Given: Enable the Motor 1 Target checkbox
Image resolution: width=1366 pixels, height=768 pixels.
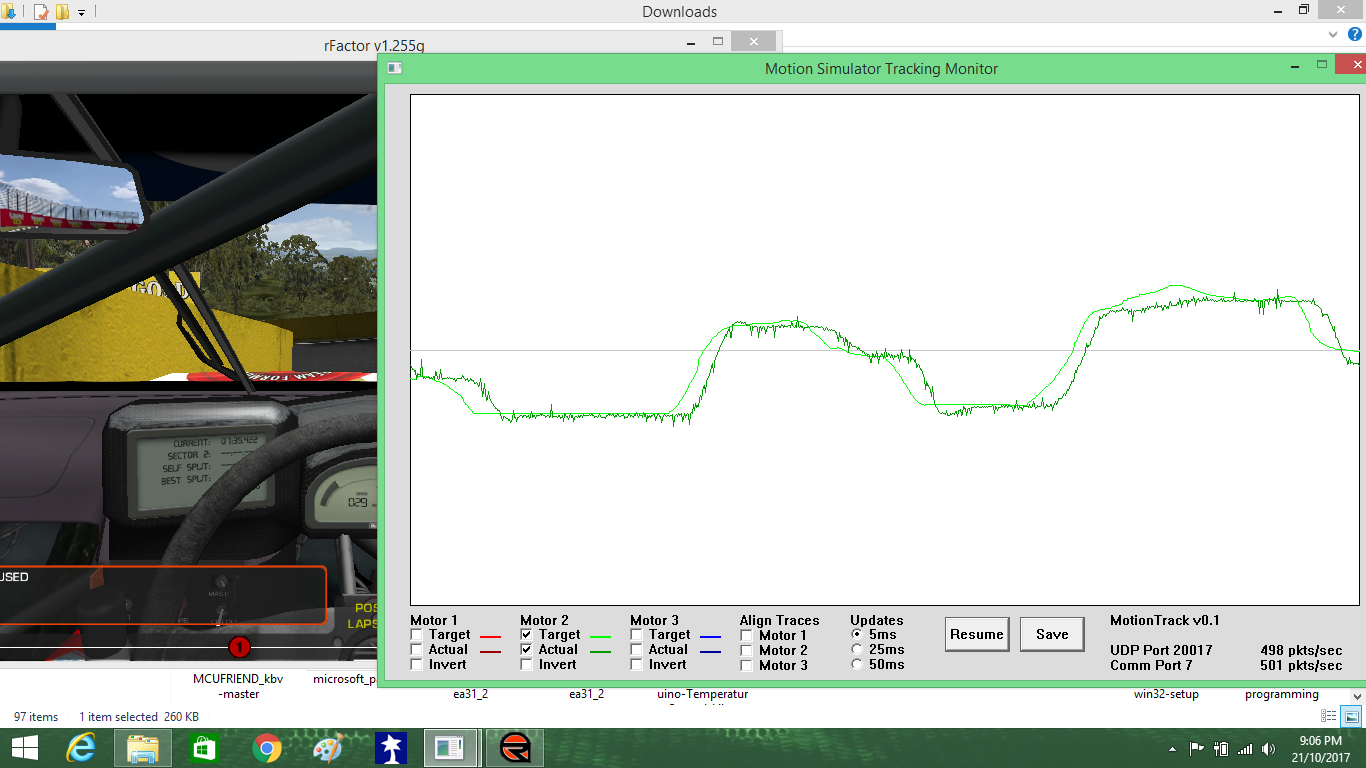Looking at the screenshot, I should point(417,635).
